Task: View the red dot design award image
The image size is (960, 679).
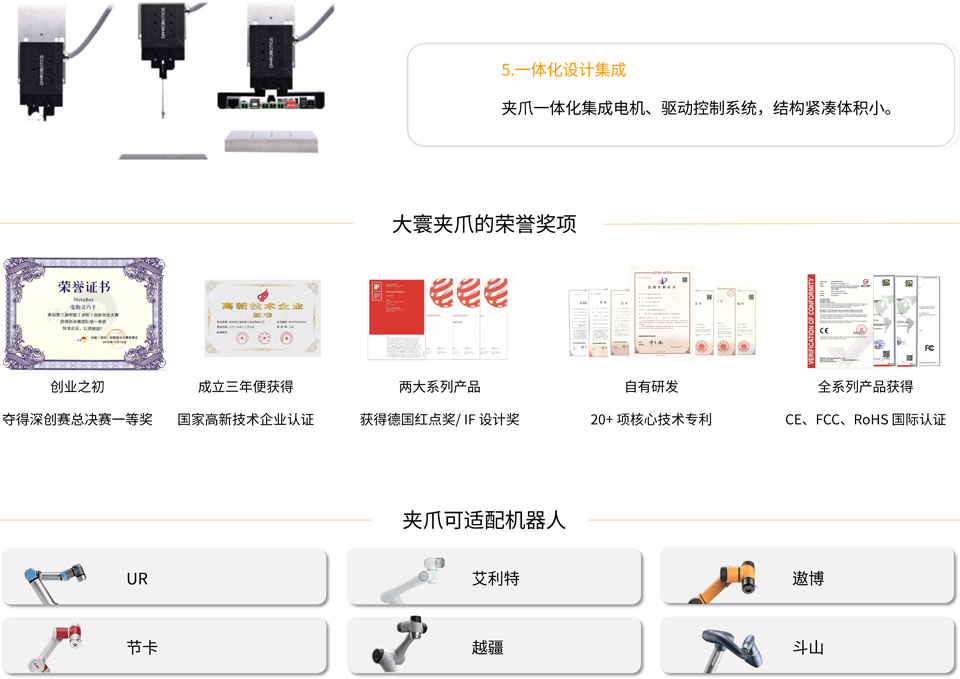Action: (438, 318)
